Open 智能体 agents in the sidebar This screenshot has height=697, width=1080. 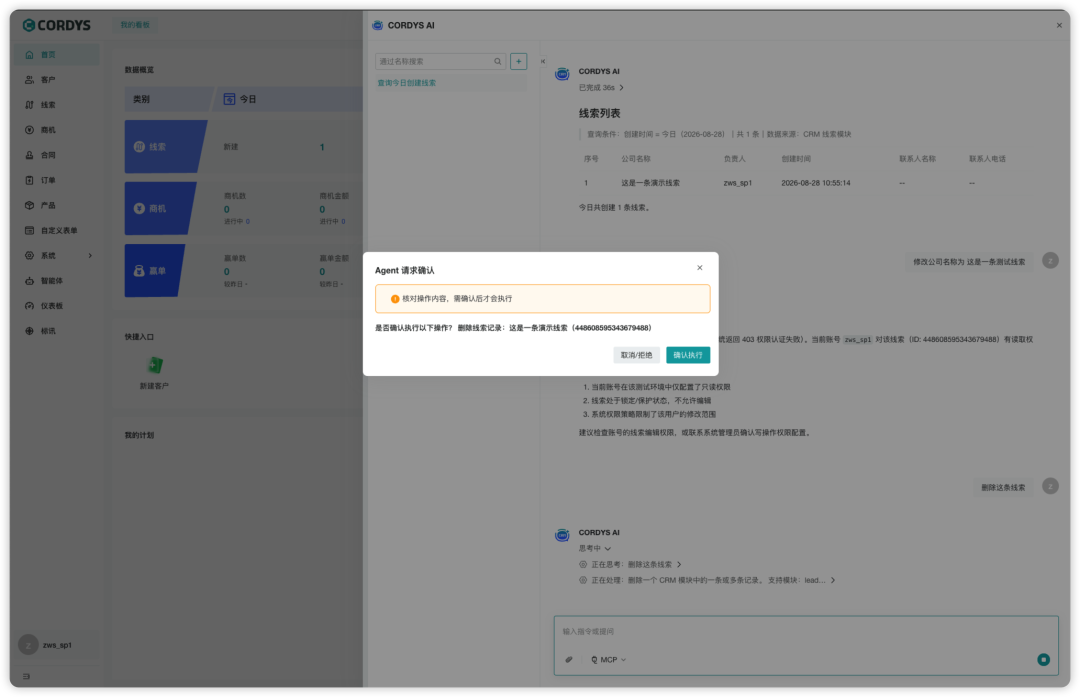(x=56, y=281)
